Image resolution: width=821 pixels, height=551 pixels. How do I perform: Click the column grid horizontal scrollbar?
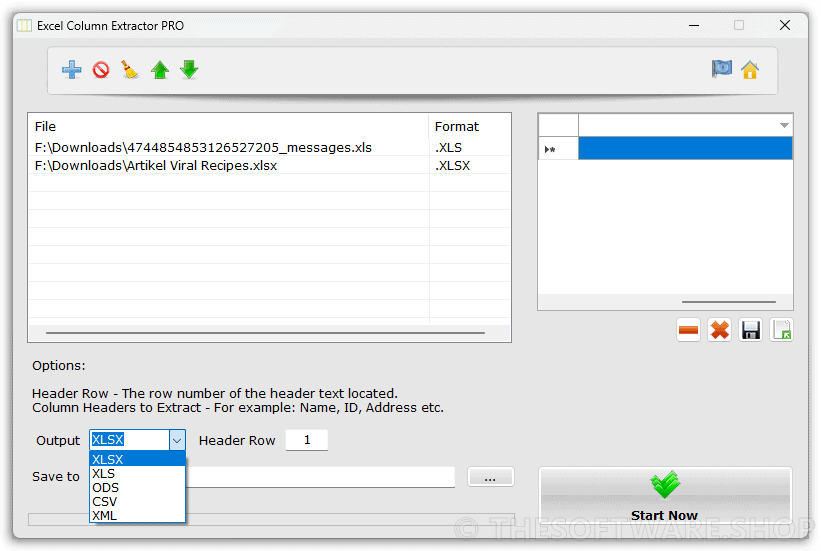point(728,302)
